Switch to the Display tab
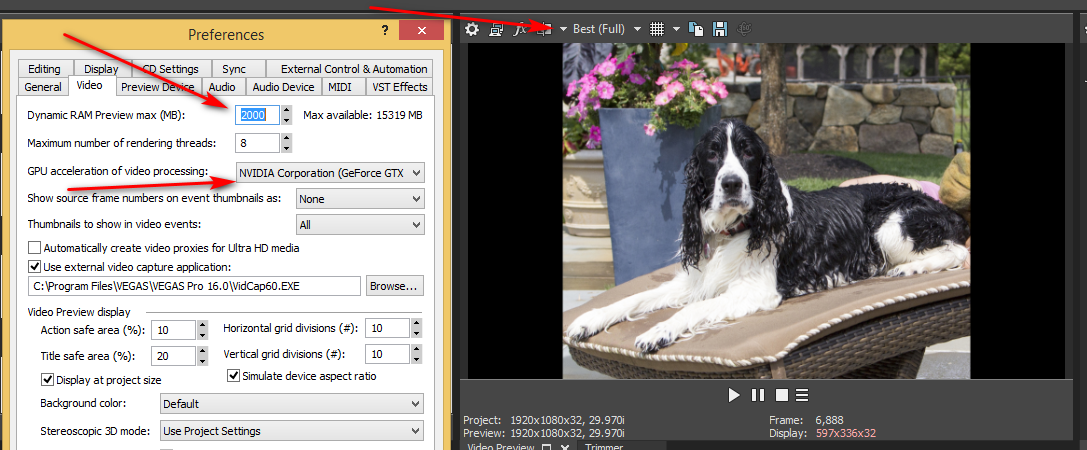The width and height of the screenshot is (1087, 450). point(101,69)
